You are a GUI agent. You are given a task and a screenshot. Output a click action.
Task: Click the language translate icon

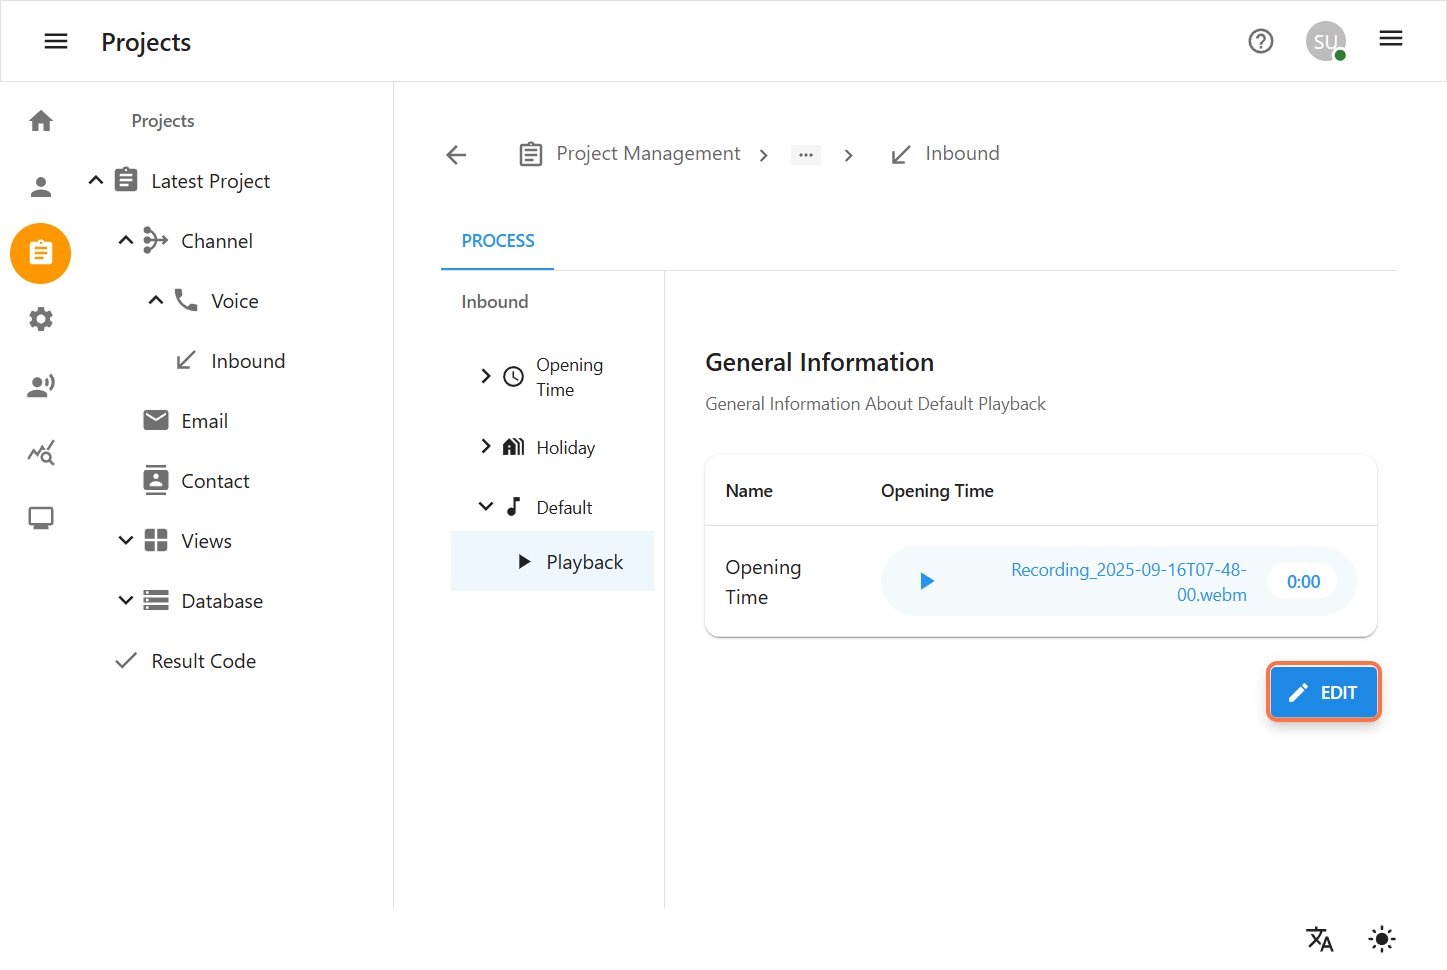click(x=1319, y=938)
